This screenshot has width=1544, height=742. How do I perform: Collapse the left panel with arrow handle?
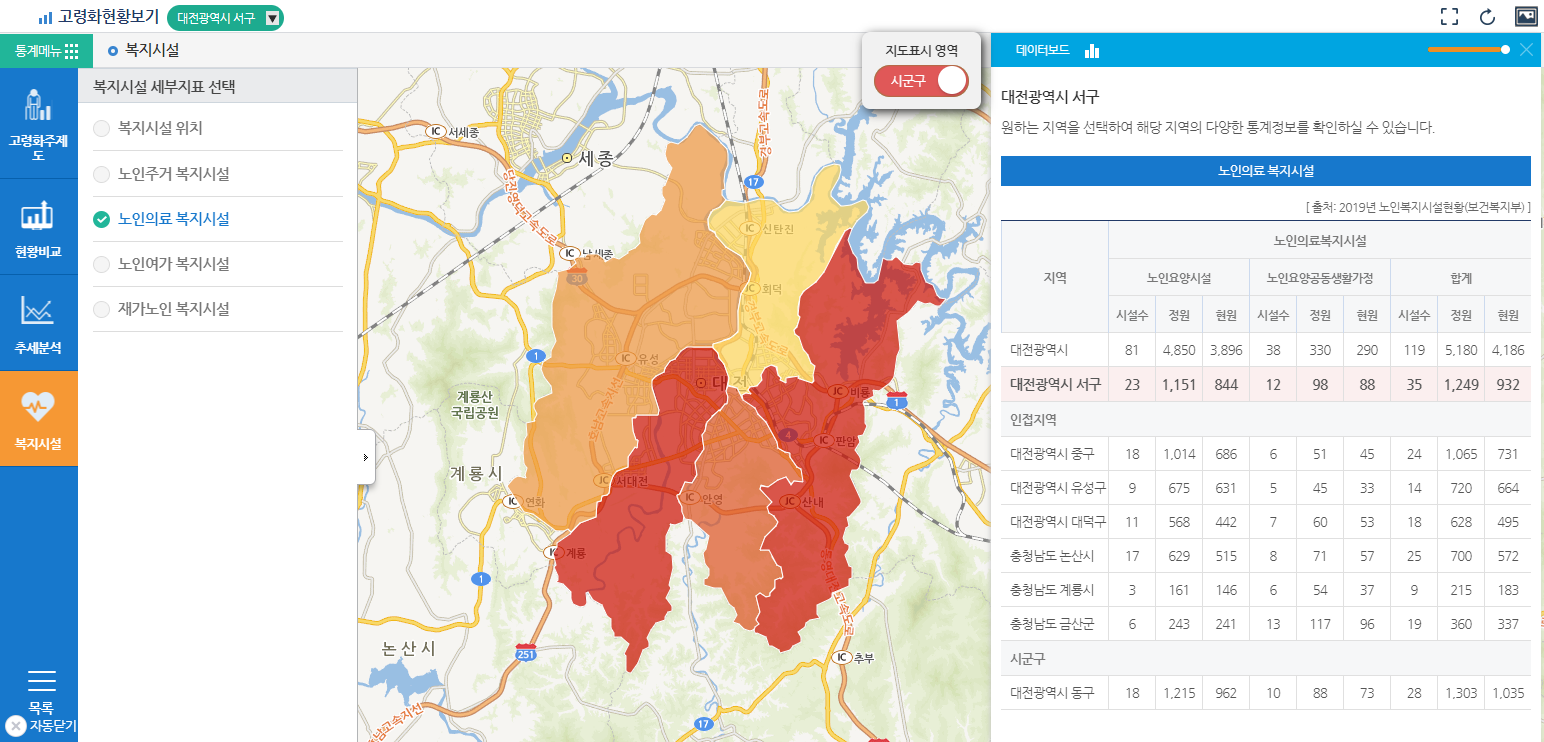[x=366, y=457]
